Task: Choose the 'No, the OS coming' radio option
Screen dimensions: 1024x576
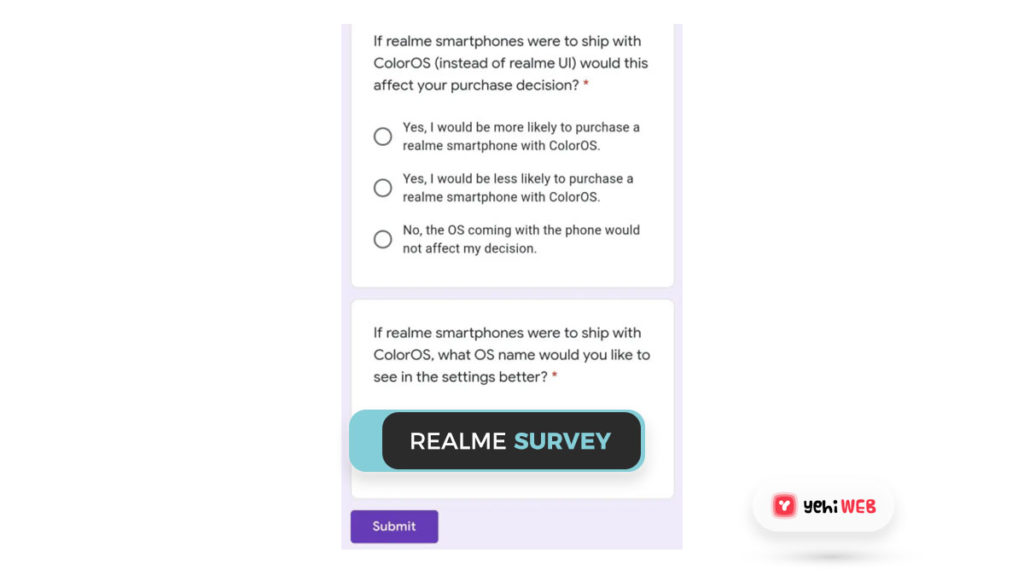Action: click(x=383, y=239)
